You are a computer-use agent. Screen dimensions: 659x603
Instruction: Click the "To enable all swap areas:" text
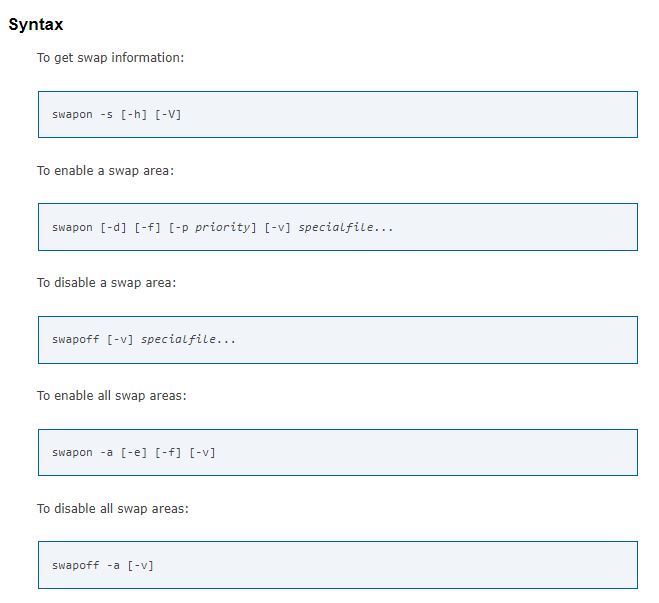pyautogui.click(x=112, y=396)
